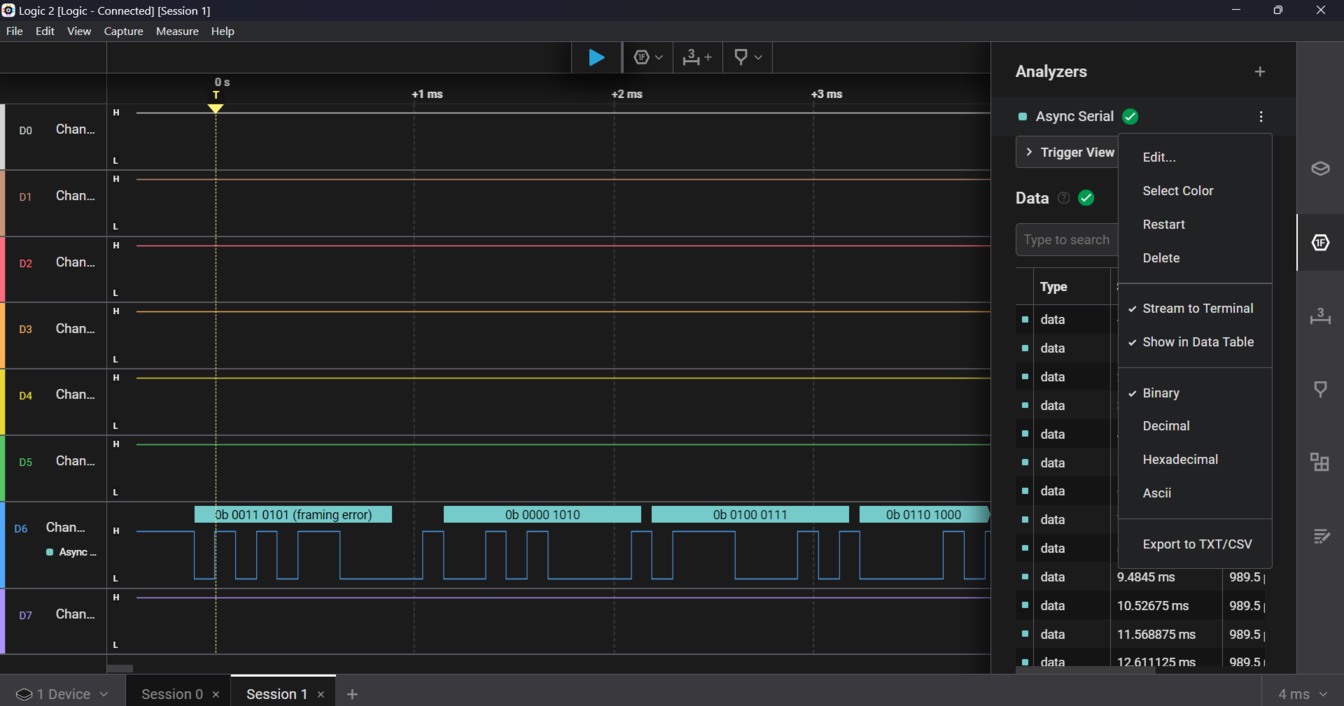Open the timing measurement toolbar icon
The image size is (1344, 706).
(x=697, y=58)
